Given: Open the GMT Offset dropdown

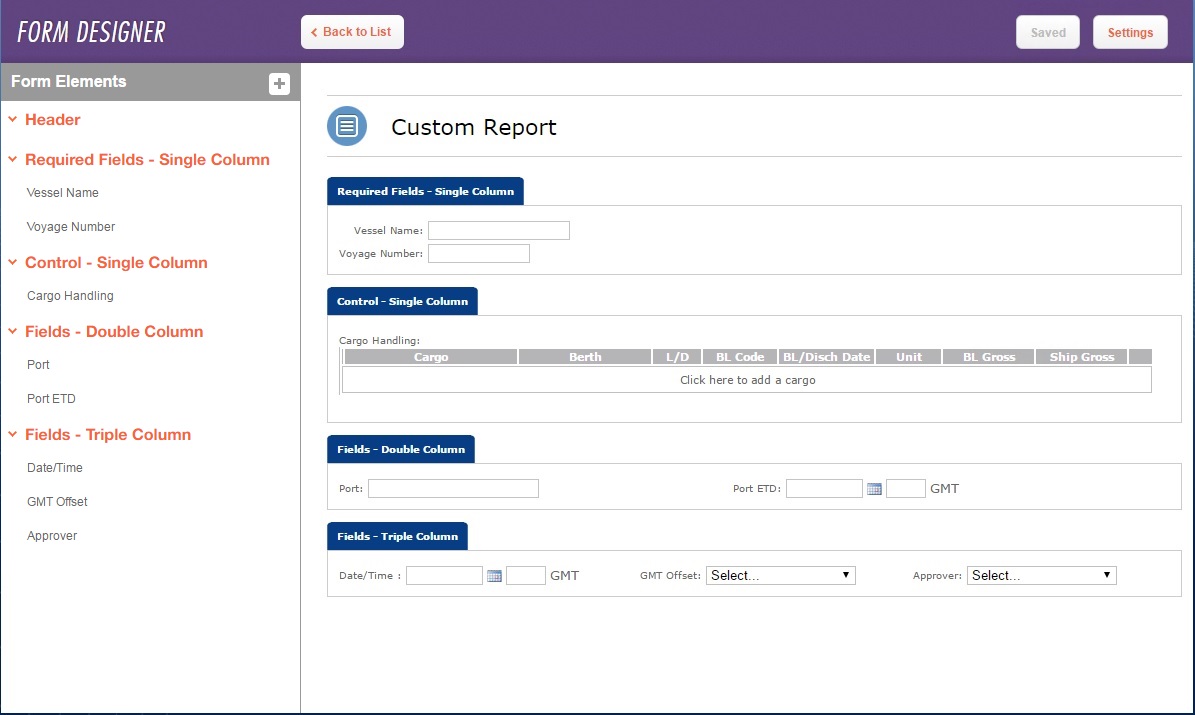Looking at the screenshot, I should [779, 575].
